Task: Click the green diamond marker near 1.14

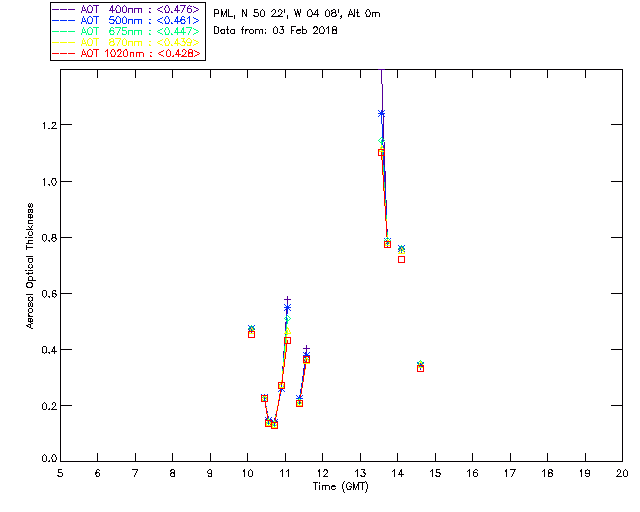Action: click(x=381, y=141)
